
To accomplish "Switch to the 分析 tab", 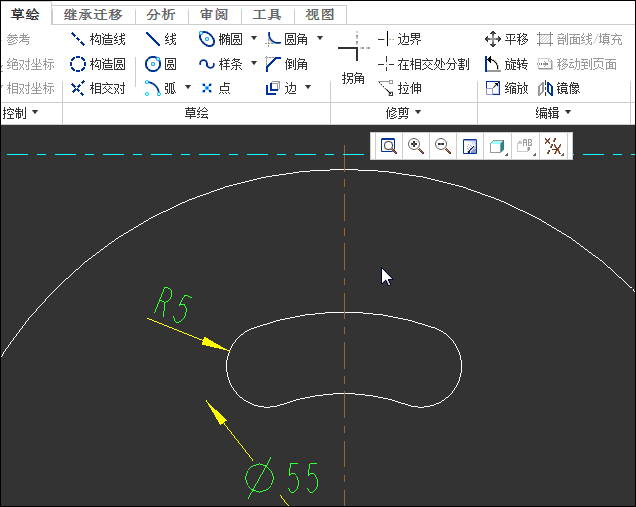I will [x=160, y=14].
